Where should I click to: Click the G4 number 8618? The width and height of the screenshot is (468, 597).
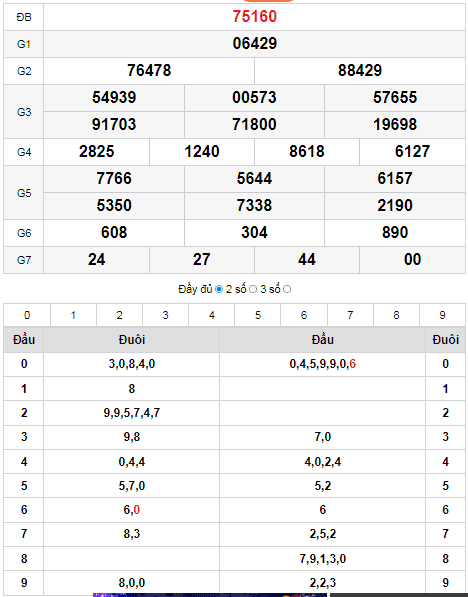307,152
